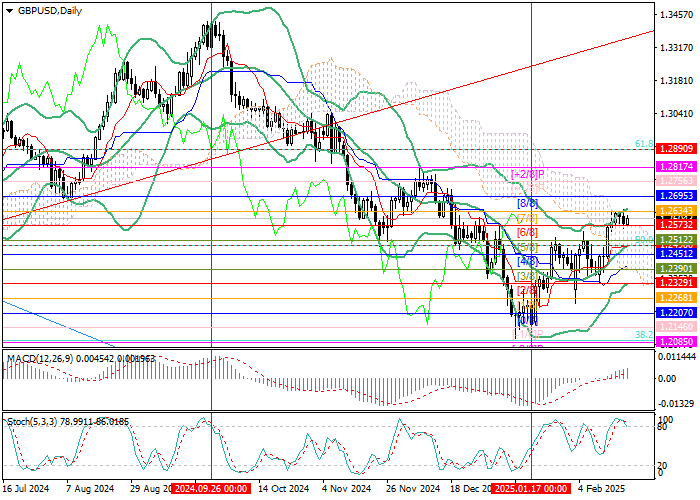The height and width of the screenshot is (500, 700).
Task: Select the 1.22070 blue price label
Action: [x=675, y=313]
